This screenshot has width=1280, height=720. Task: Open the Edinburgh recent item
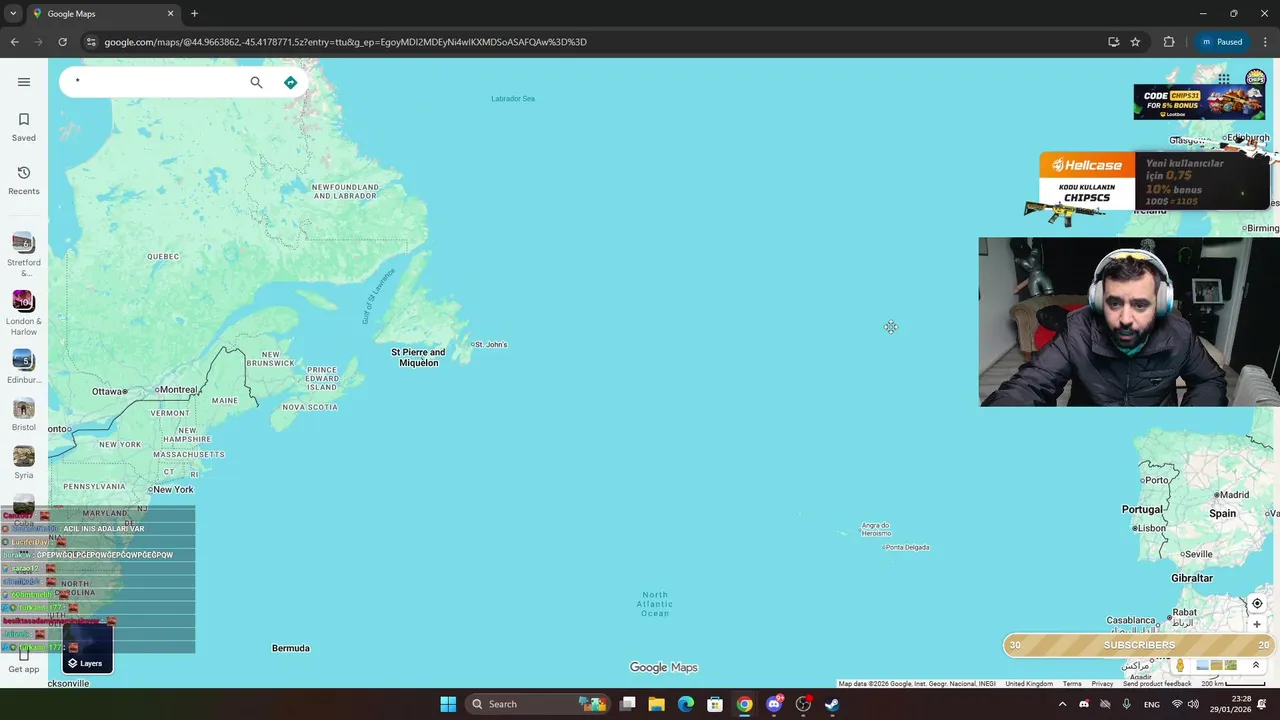click(x=24, y=367)
